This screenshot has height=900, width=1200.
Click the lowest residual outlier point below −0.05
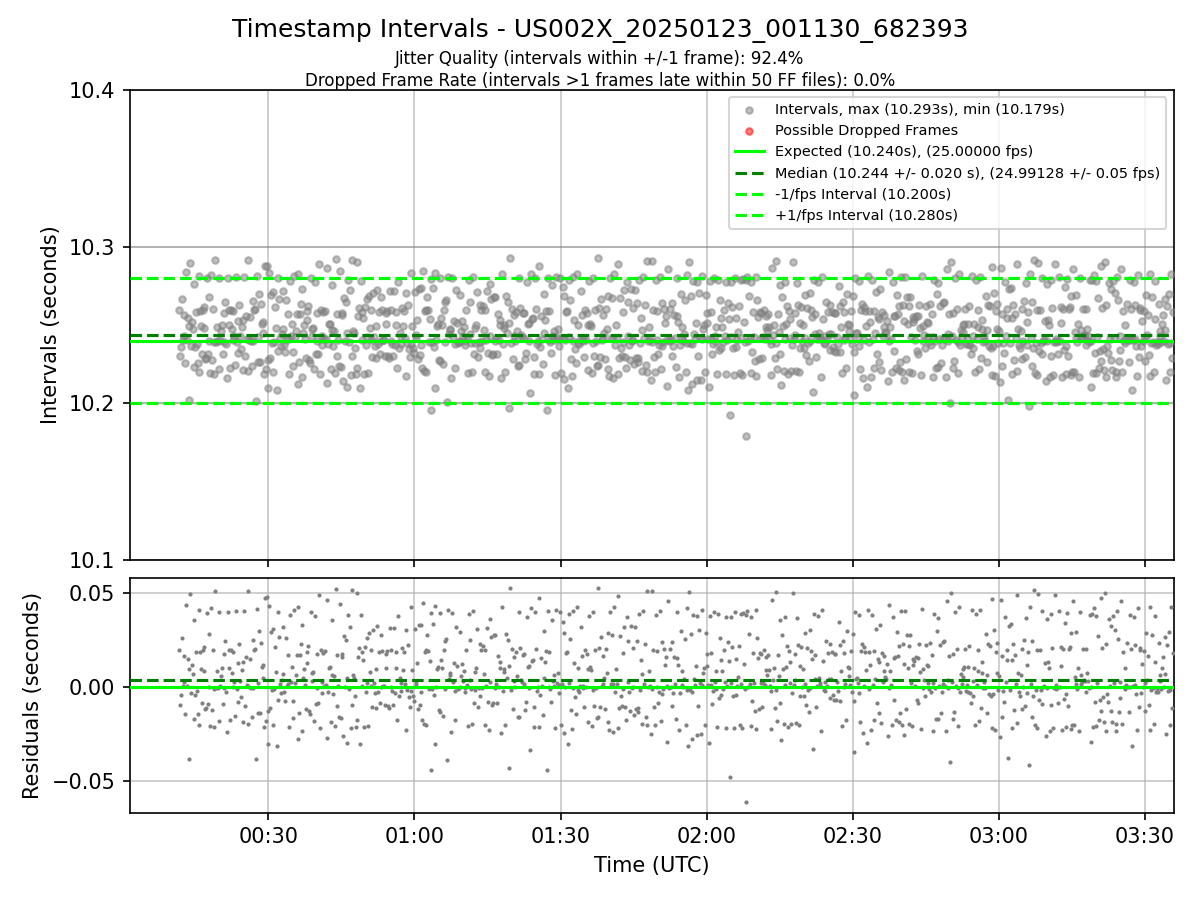746,802
